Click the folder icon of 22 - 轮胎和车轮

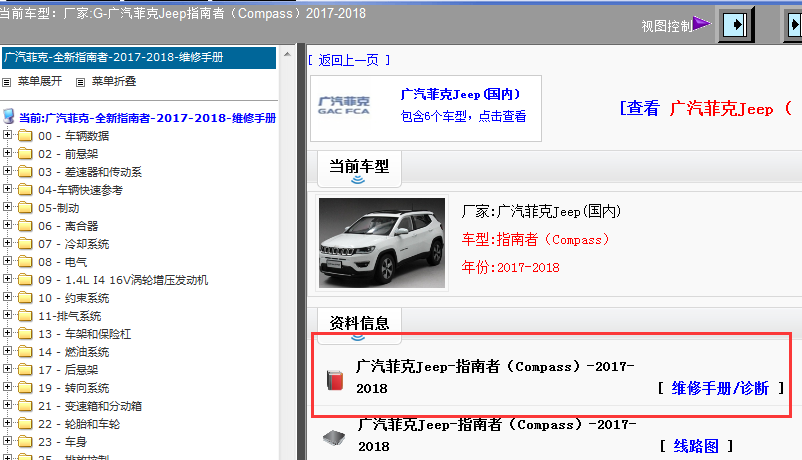tap(25, 424)
